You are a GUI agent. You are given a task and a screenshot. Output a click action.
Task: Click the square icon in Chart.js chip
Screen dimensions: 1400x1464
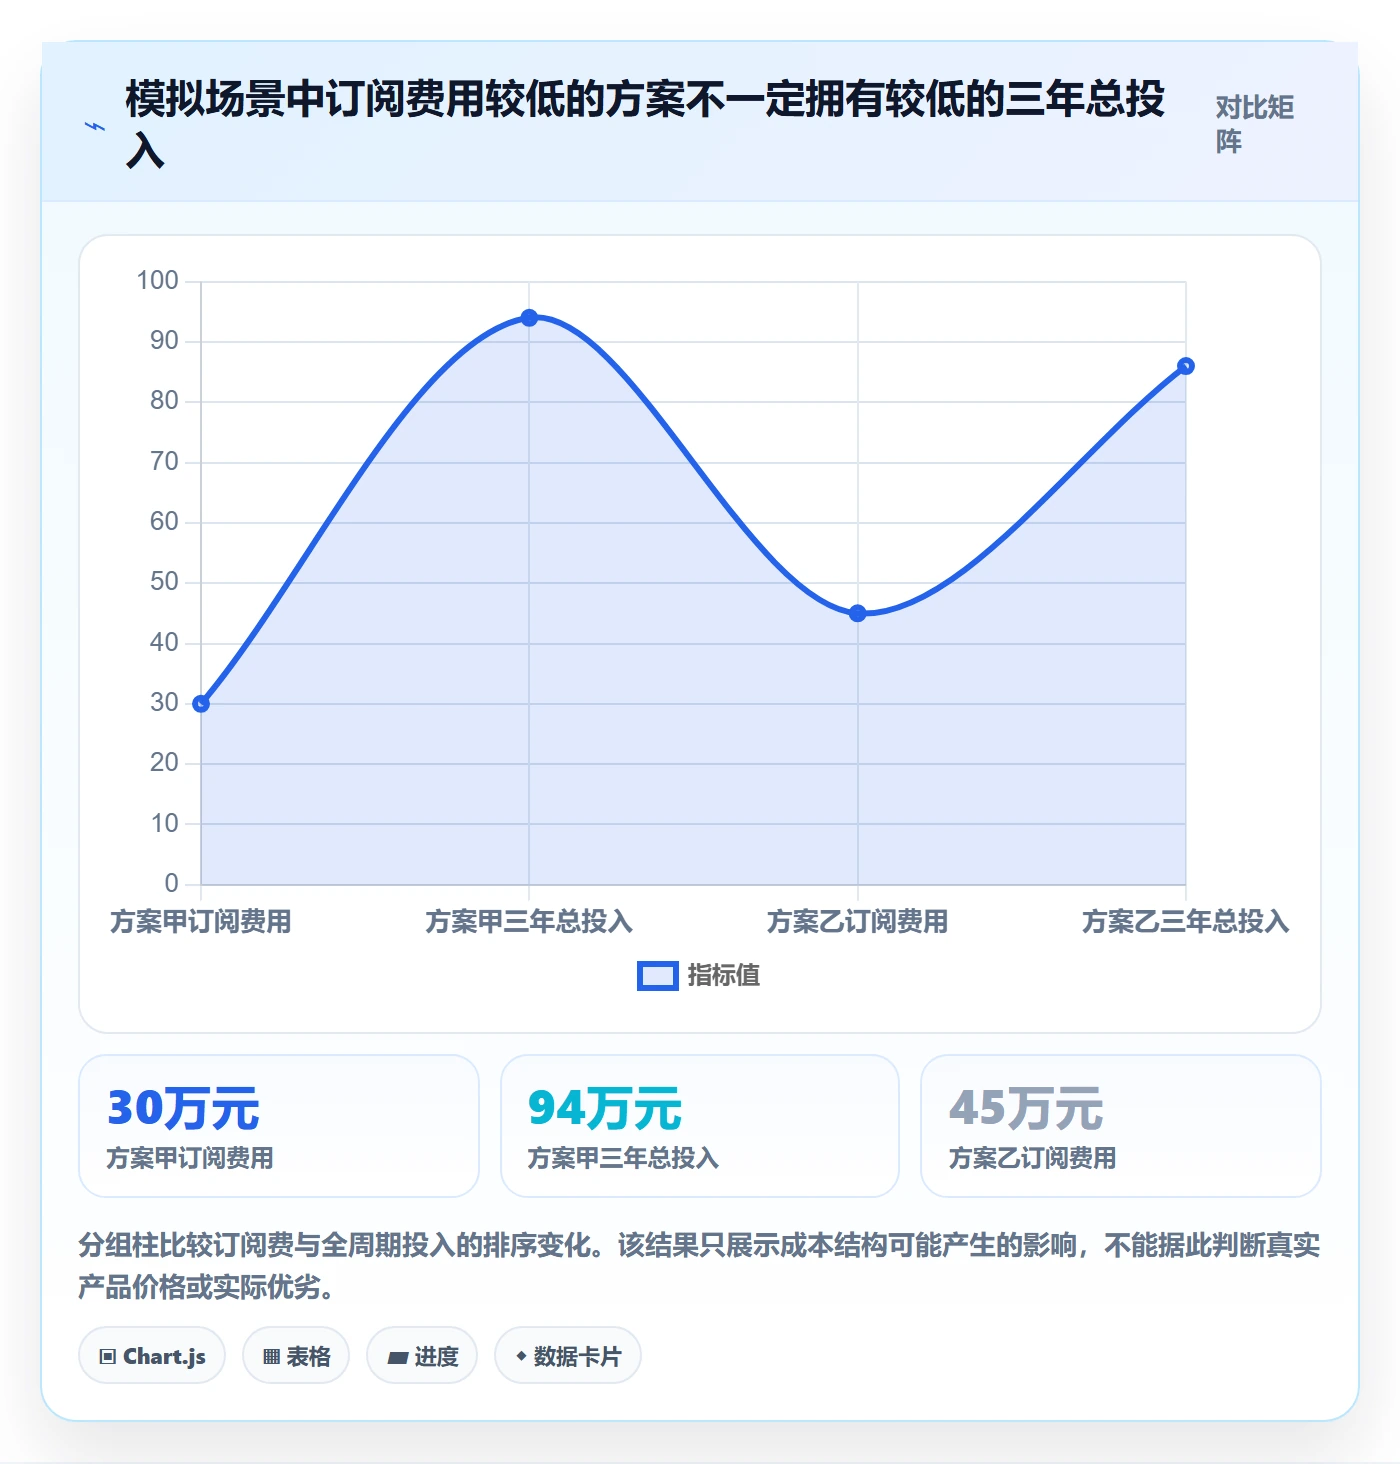coord(108,1357)
